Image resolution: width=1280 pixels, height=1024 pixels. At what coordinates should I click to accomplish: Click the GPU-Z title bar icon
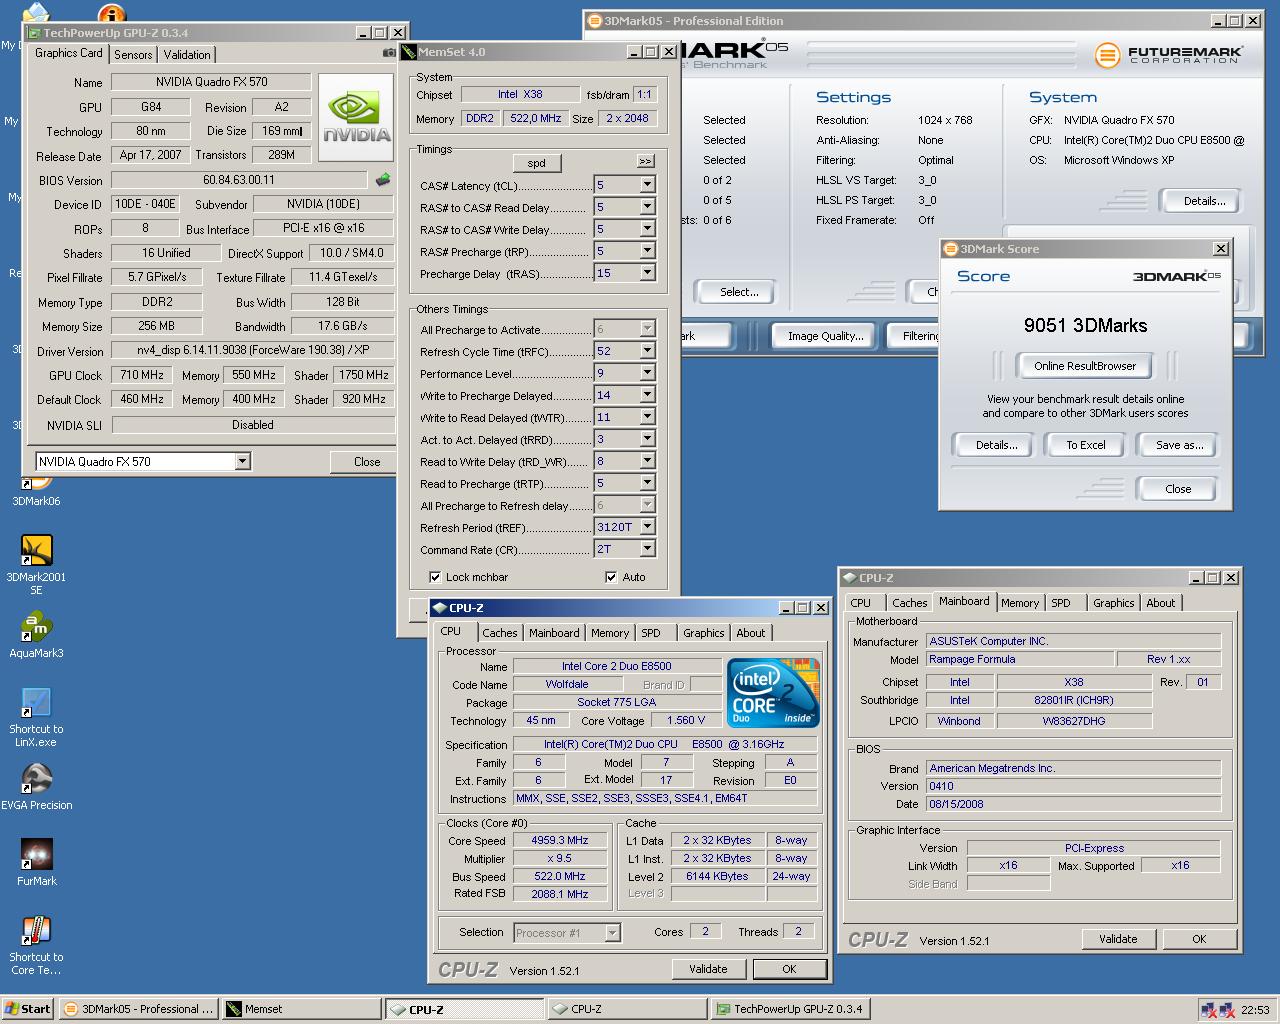click(34, 33)
